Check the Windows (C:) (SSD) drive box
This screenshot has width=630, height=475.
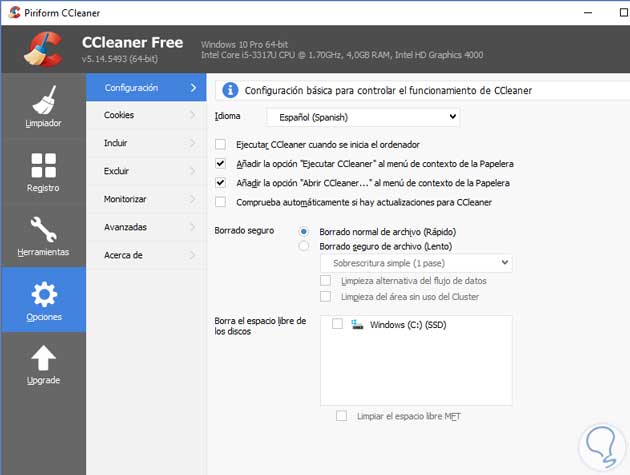(338, 324)
